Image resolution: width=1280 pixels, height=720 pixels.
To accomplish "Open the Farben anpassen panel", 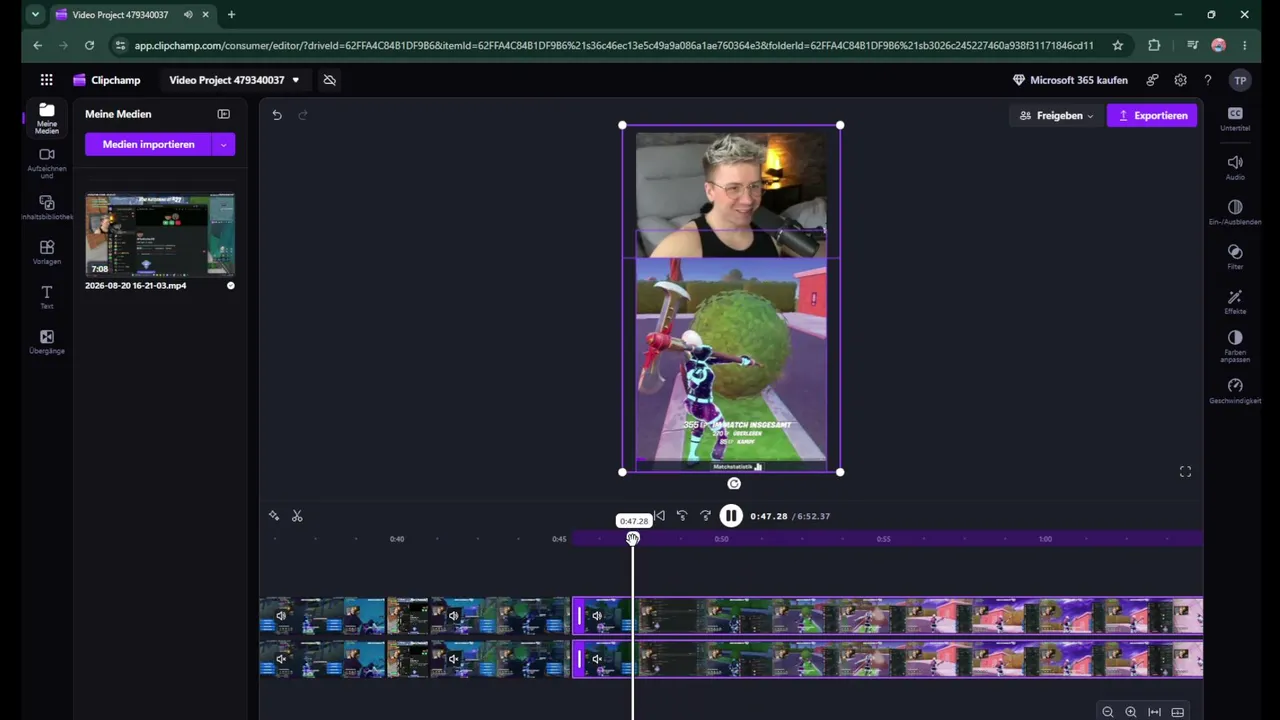I will (1235, 346).
